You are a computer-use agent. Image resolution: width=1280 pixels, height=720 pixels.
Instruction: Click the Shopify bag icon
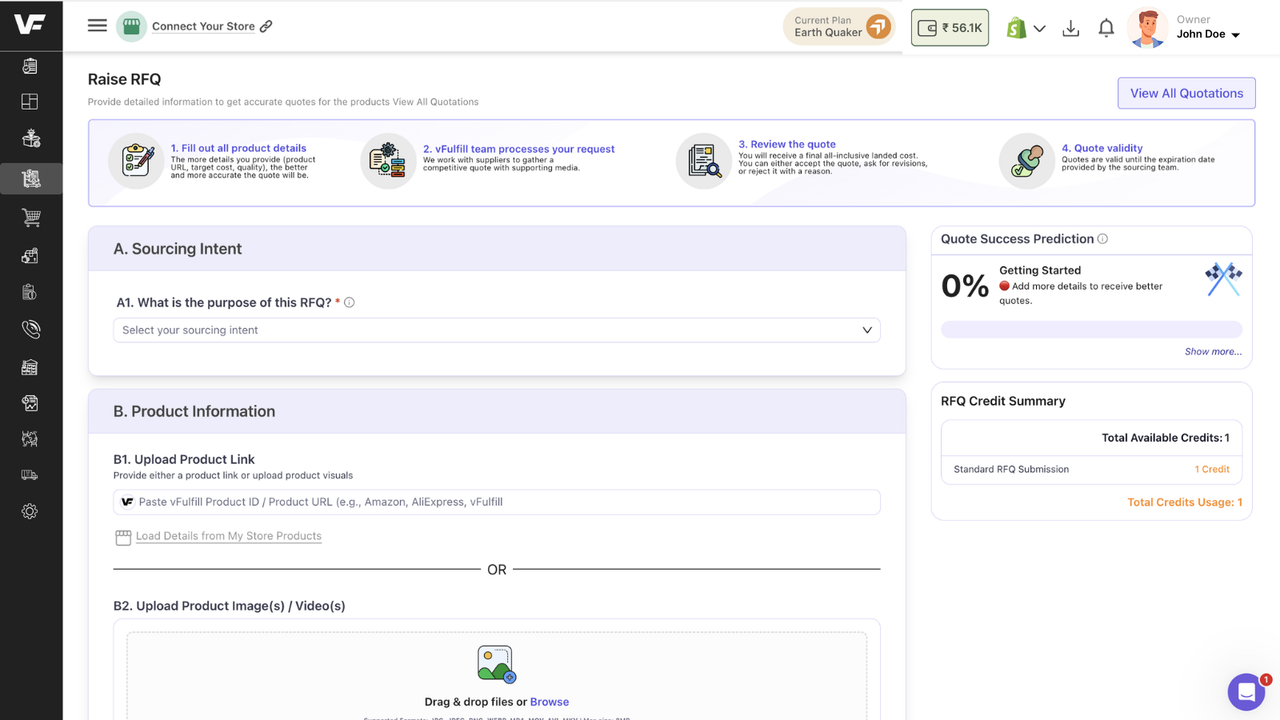coord(1016,28)
